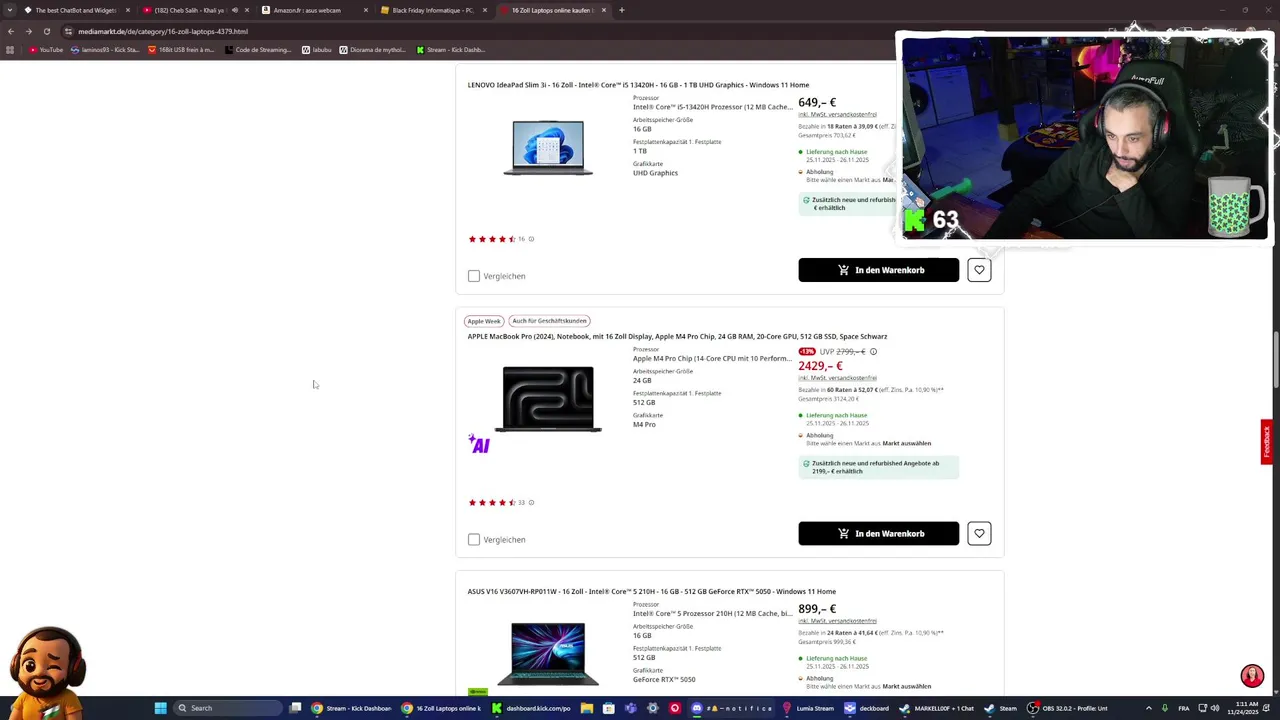Open Discord icon on the taskbar
Screen dimensions: 1280x720
[697, 708]
